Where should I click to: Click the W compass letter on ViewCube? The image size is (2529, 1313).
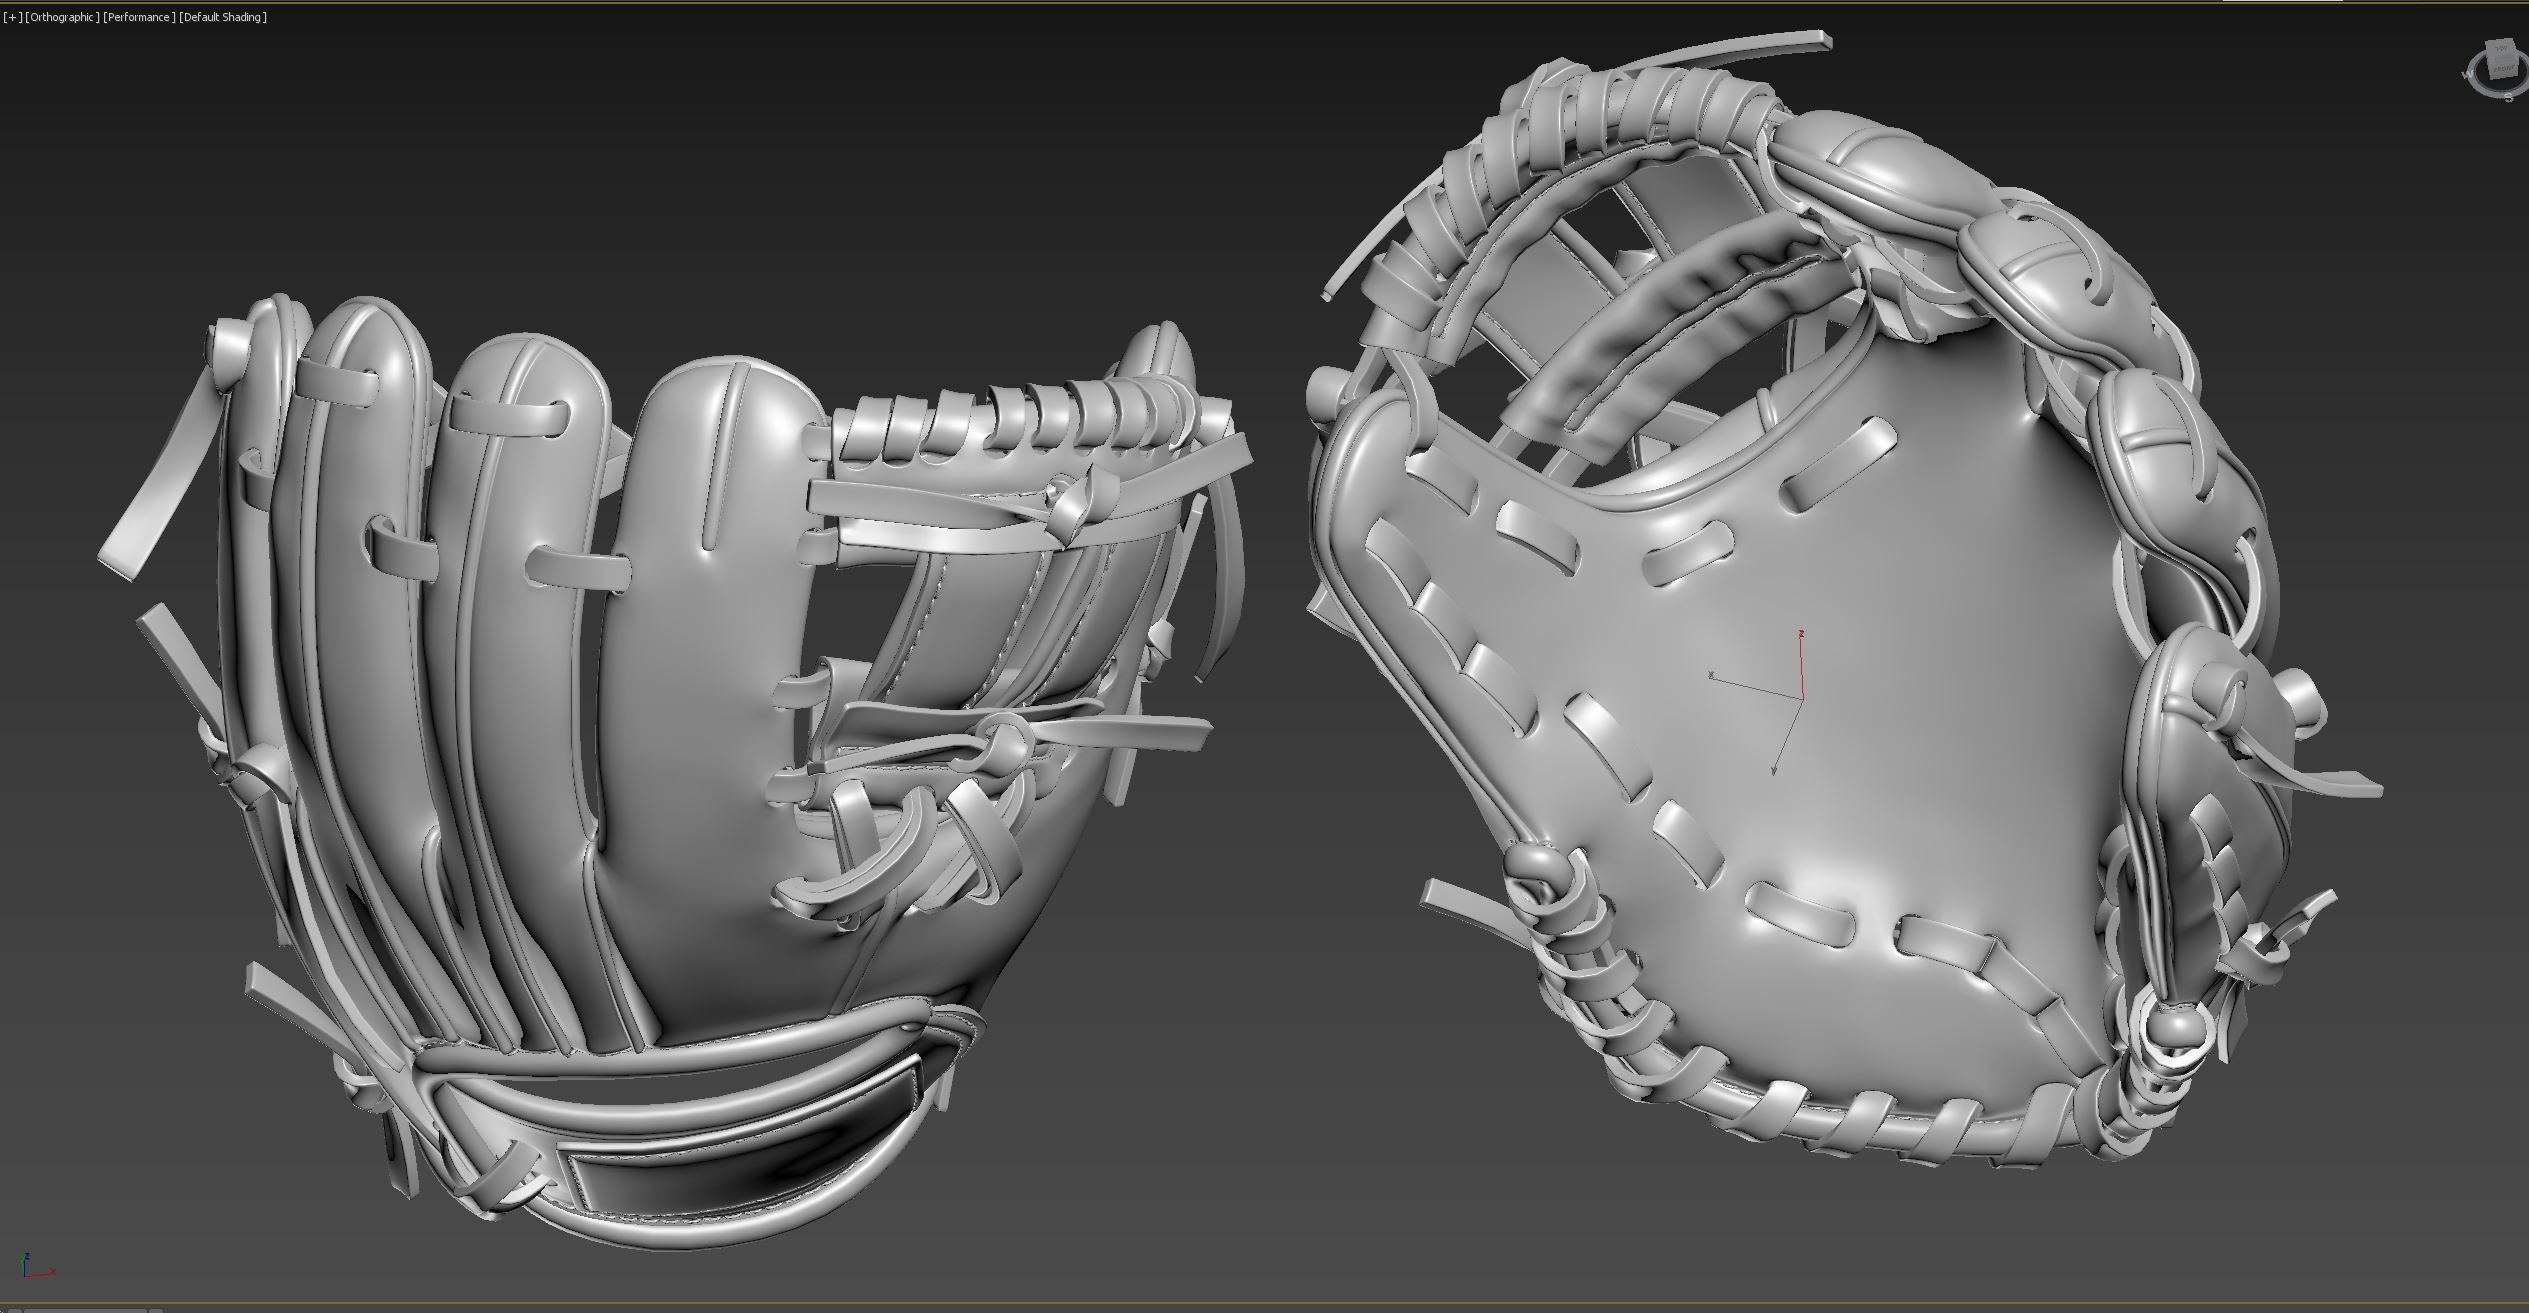pyautogui.click(x=2467, y=75)
